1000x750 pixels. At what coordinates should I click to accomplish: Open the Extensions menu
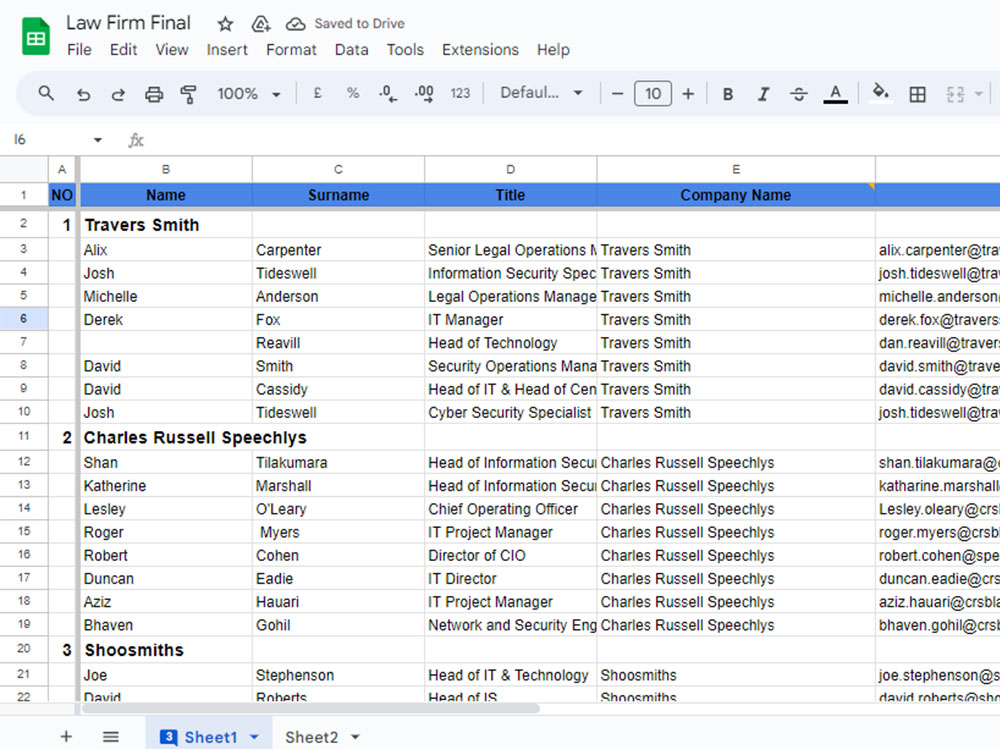480,50
